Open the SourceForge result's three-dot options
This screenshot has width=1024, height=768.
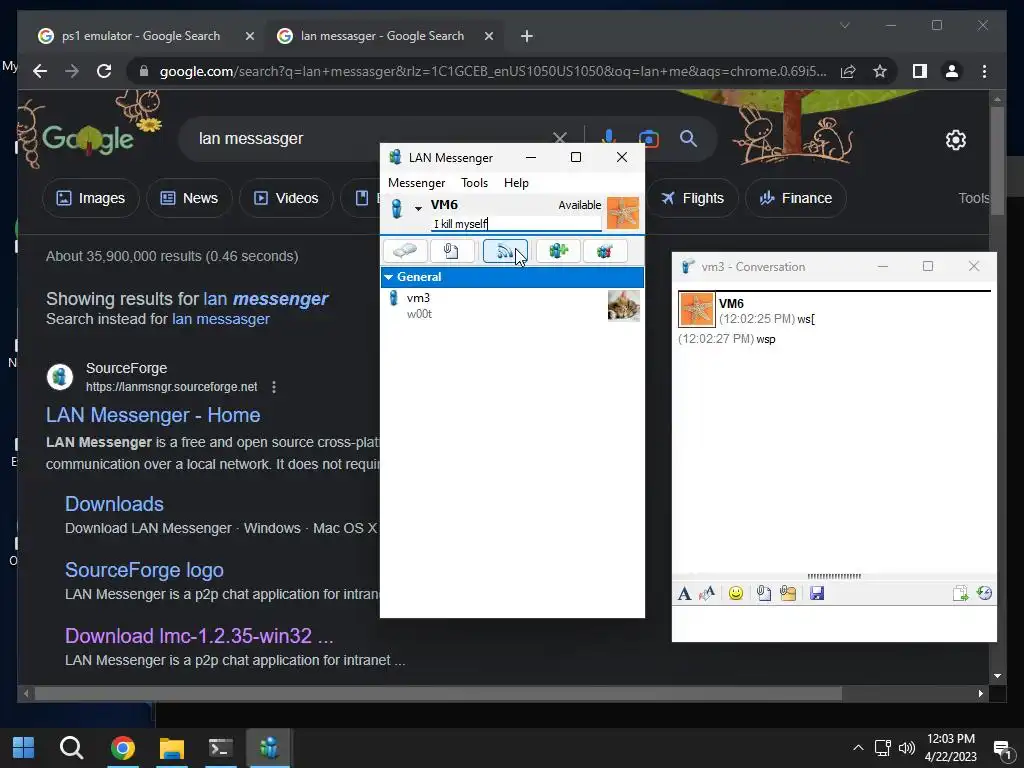(x=274, y=387)
